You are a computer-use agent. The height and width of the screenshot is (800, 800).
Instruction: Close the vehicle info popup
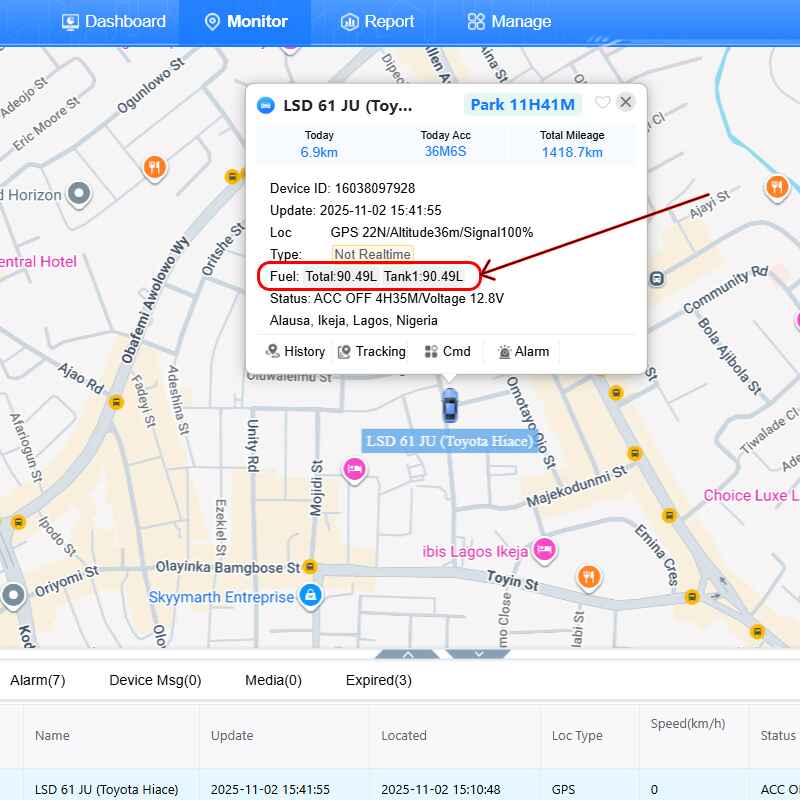(626, 102)
